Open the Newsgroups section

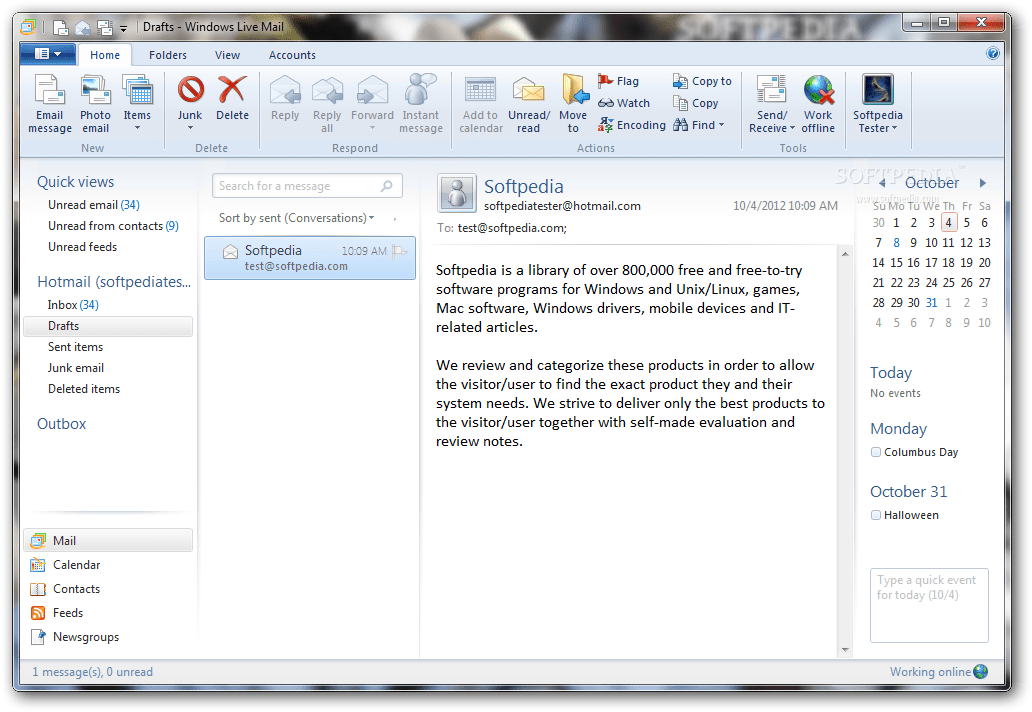74,637
